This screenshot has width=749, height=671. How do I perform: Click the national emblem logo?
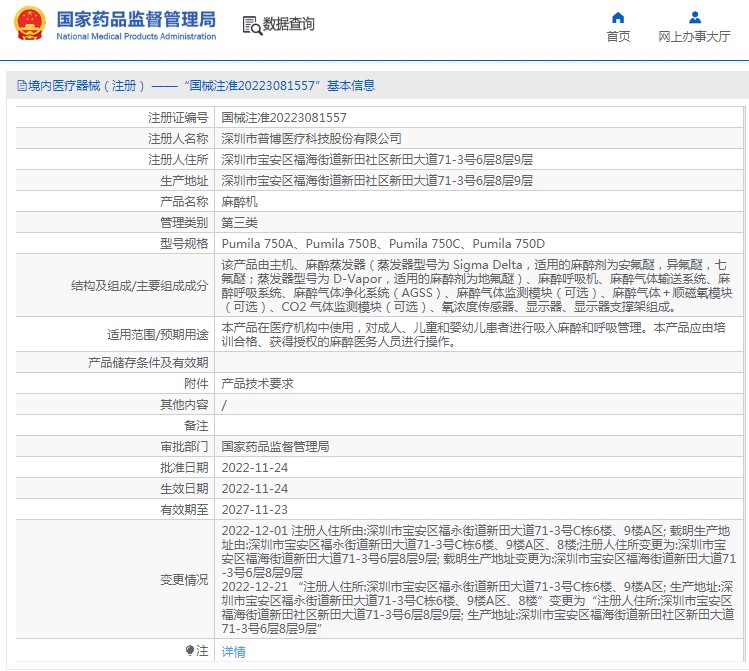30,24
